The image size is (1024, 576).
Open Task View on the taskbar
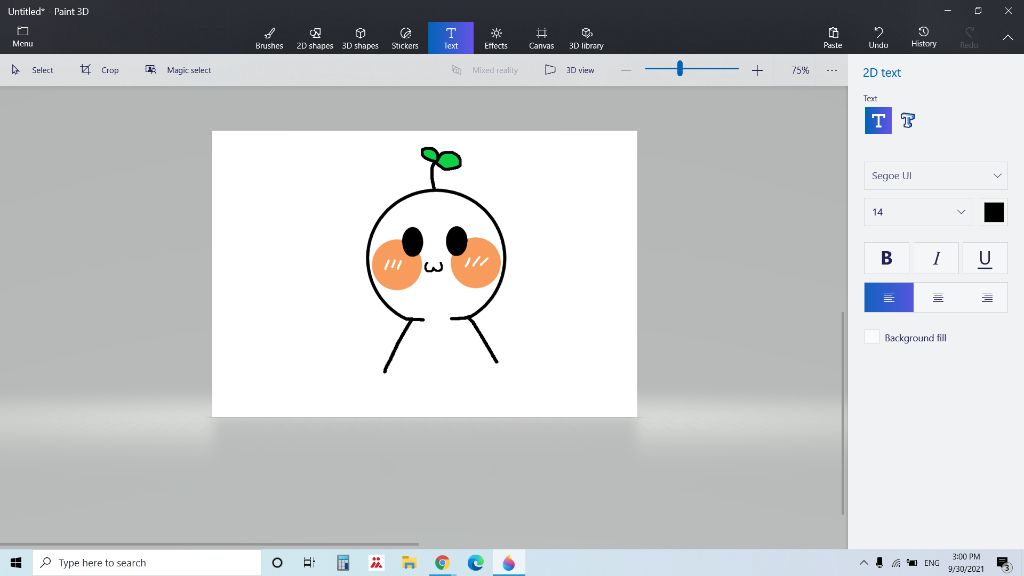[x=310, y=562]
